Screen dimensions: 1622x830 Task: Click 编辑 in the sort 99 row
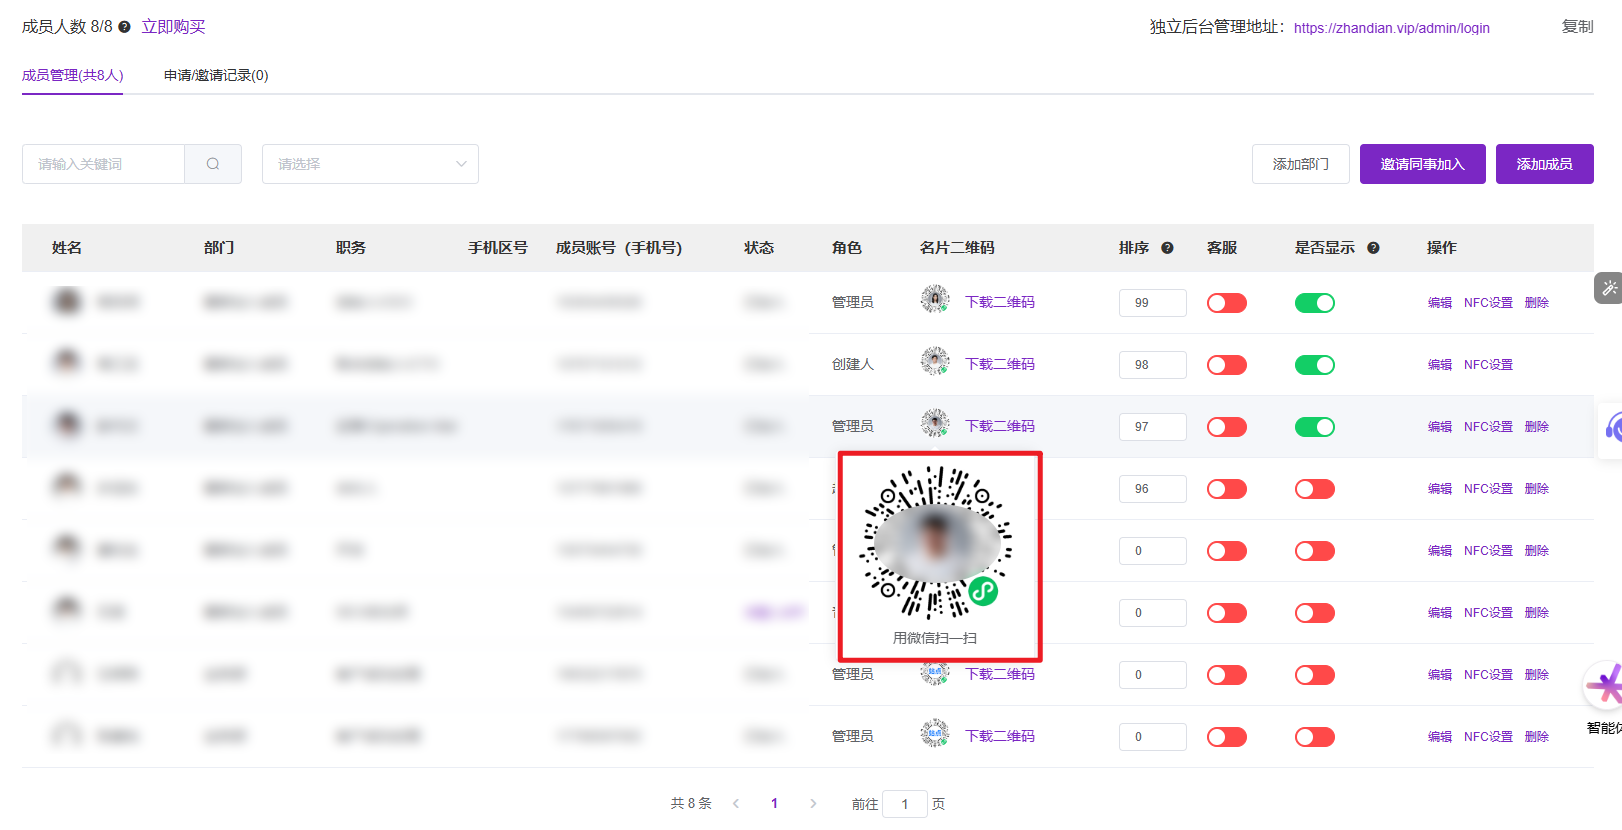pos(1440,303)
